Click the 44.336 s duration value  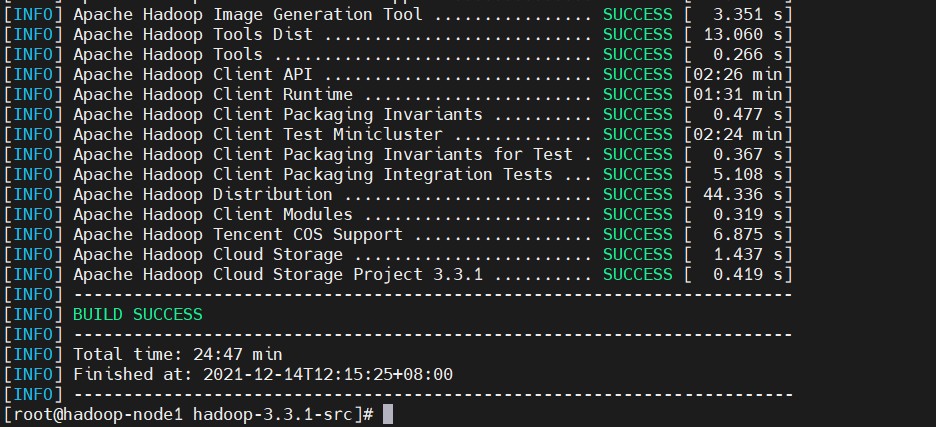pos(738,194)
